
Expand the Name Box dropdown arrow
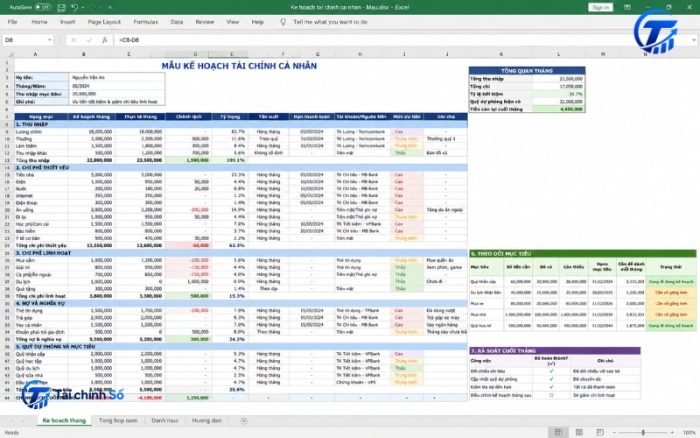click(x=49, y=40)
